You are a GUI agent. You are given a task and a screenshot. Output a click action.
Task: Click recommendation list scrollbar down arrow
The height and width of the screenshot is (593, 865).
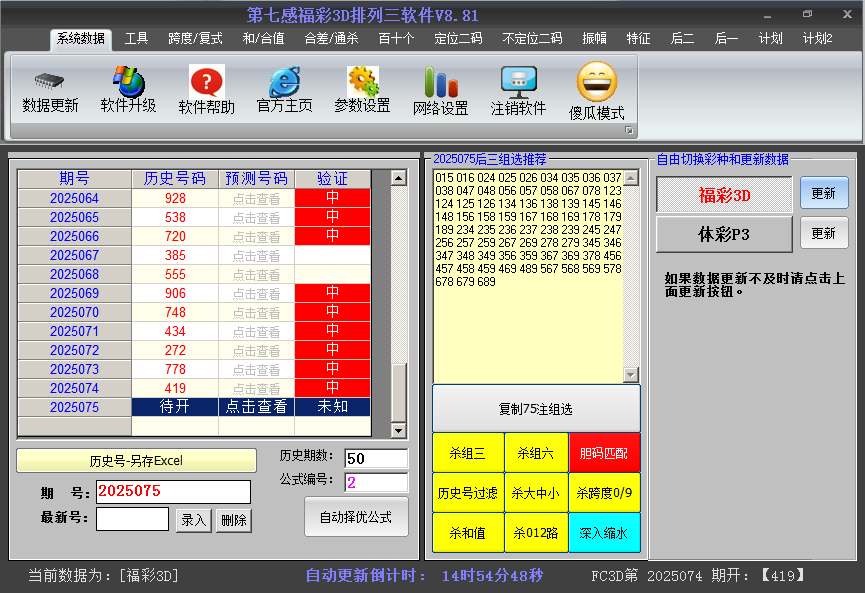tap(631, 375)
